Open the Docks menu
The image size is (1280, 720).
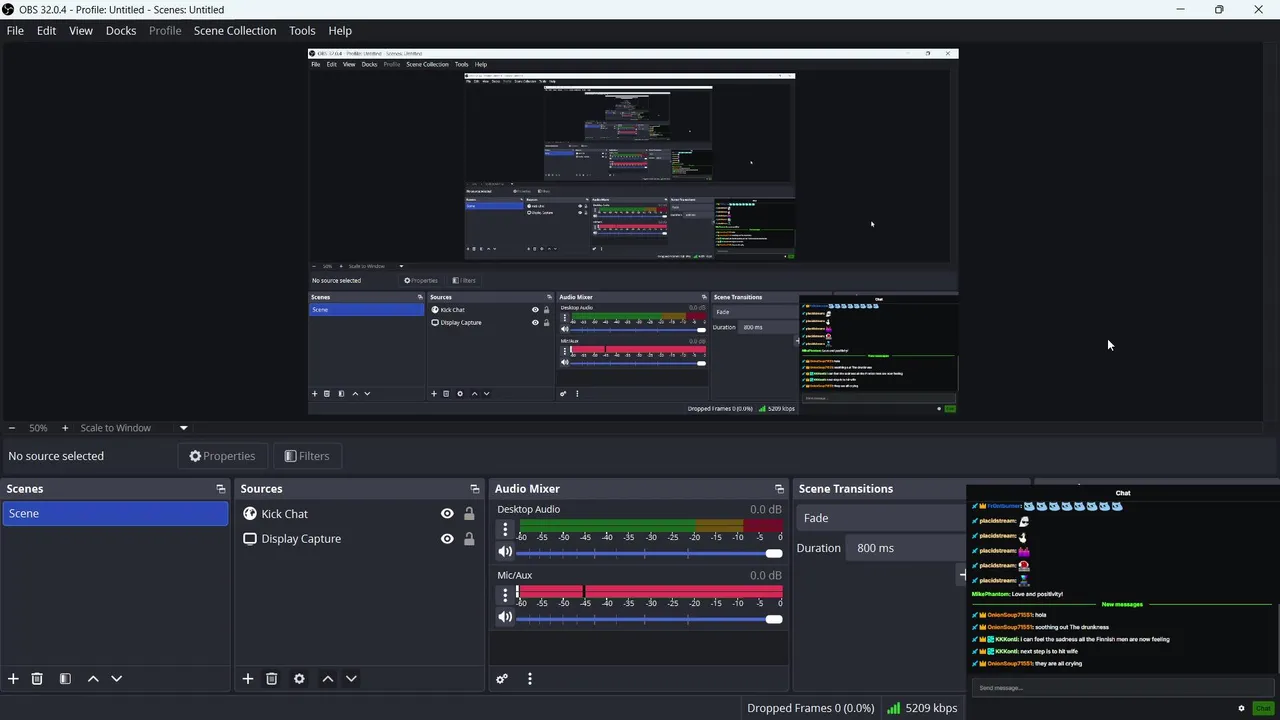pyautogui.click(x=121, y=31)
